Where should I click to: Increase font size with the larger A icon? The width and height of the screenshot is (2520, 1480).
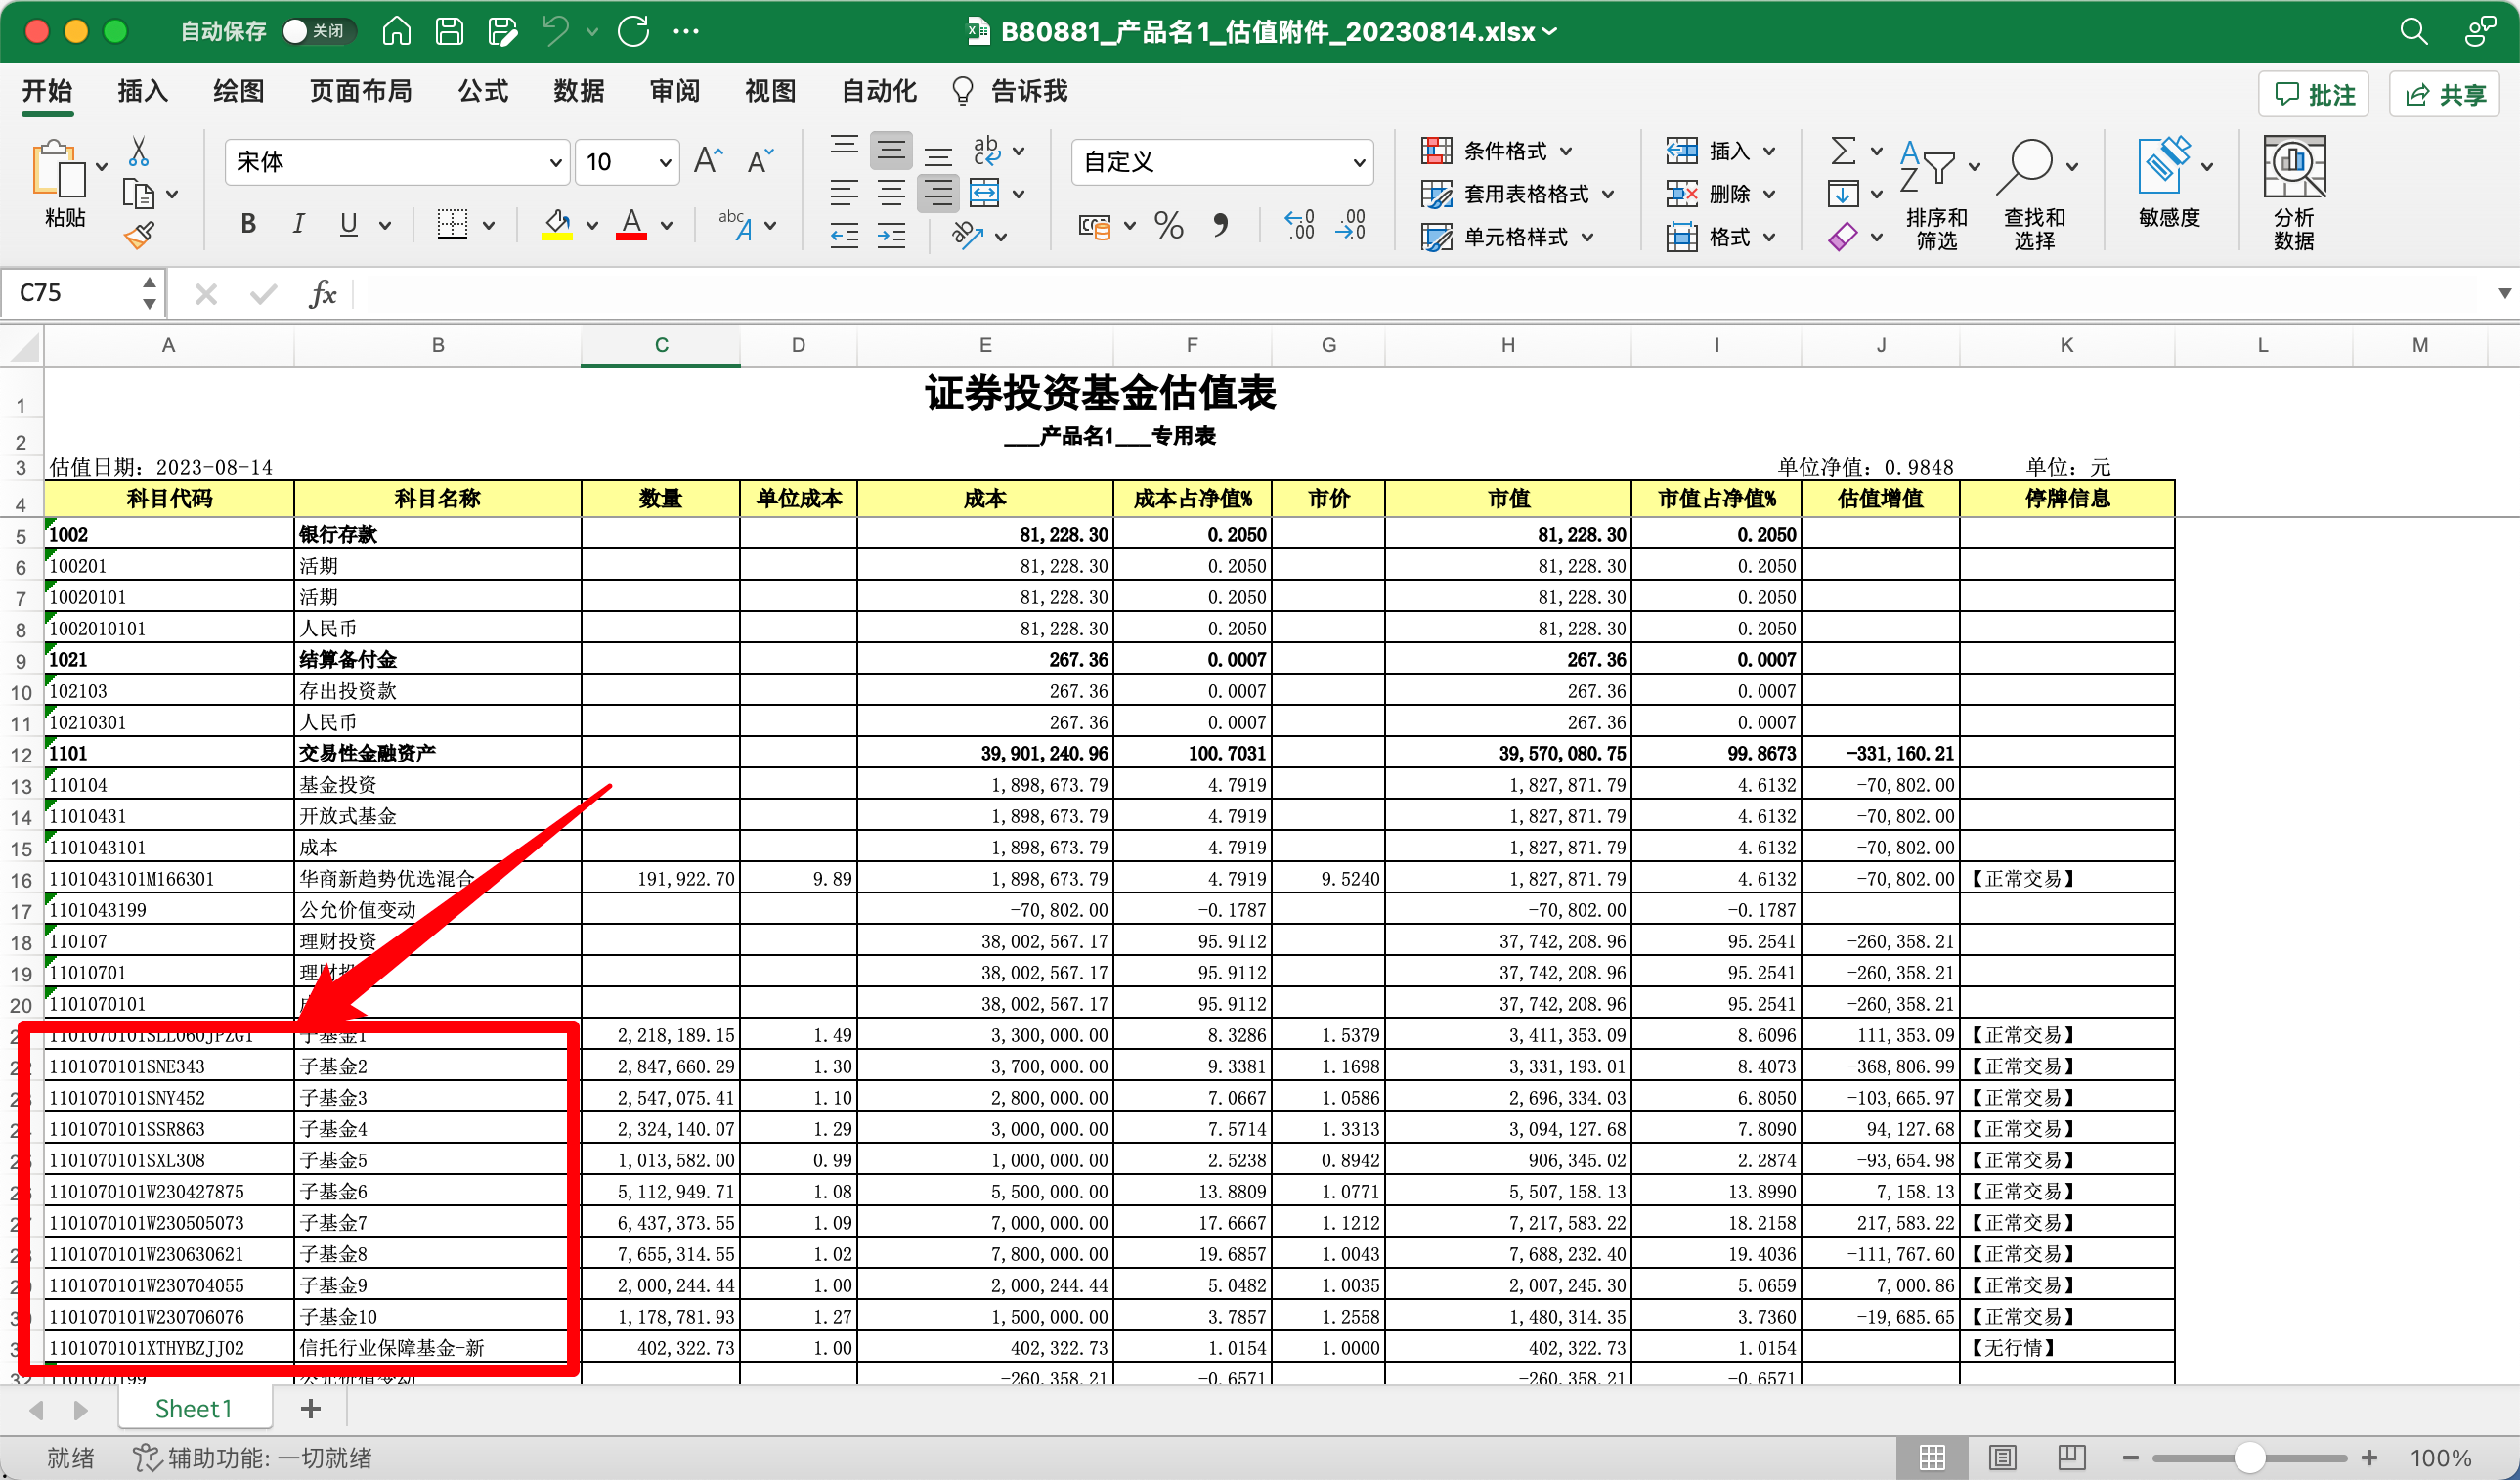coord(708,161)
